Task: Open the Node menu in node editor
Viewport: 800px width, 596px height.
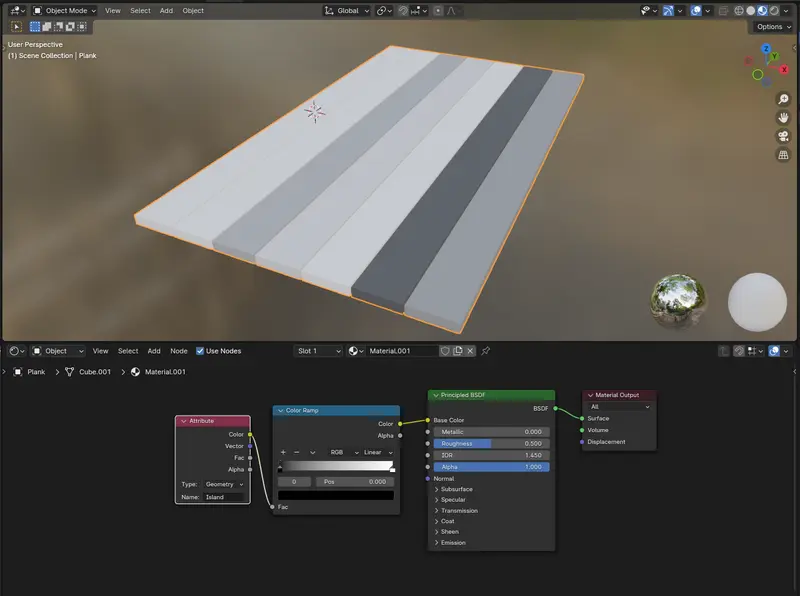Action: tap(178, 351)
